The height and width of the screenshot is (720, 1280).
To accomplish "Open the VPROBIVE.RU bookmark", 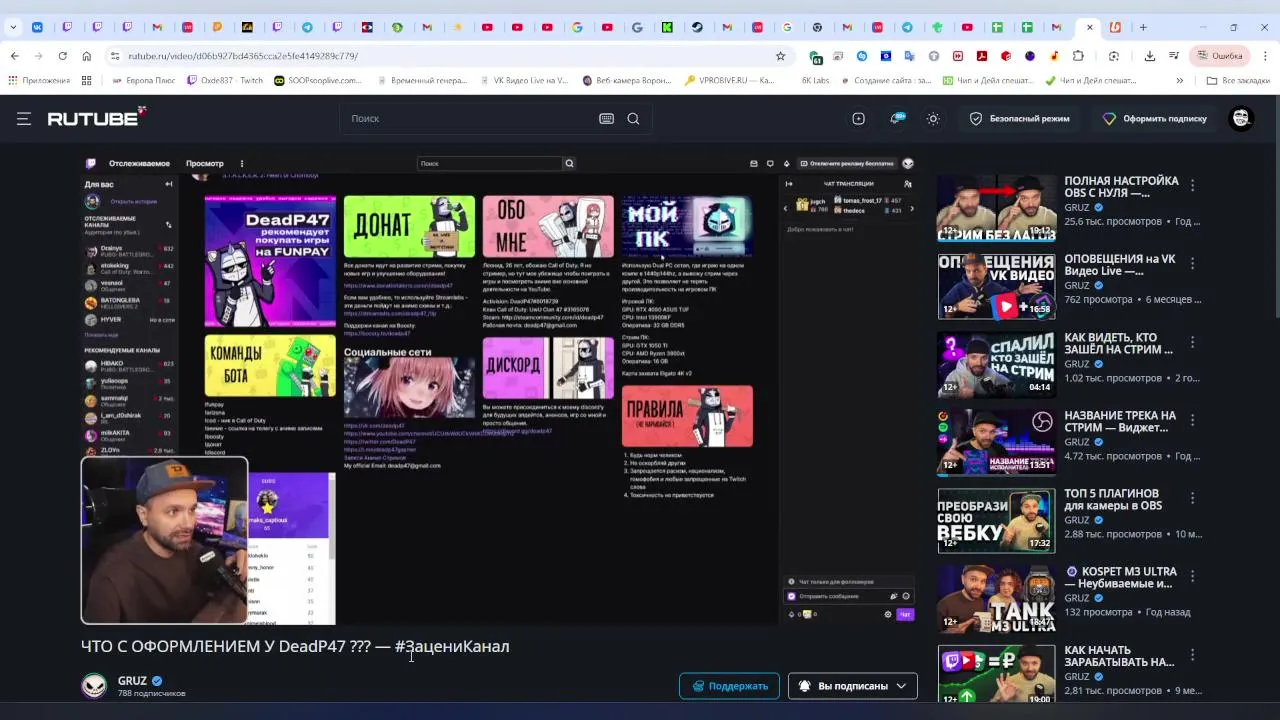I will tap(728, 80).
